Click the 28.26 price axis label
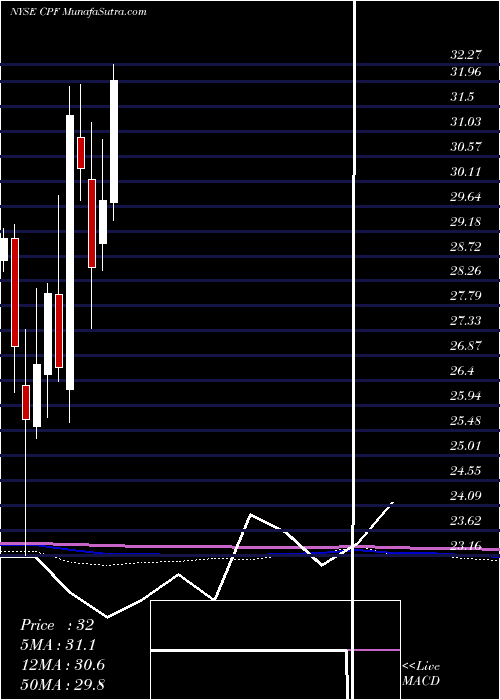 (x=466, y=271)
